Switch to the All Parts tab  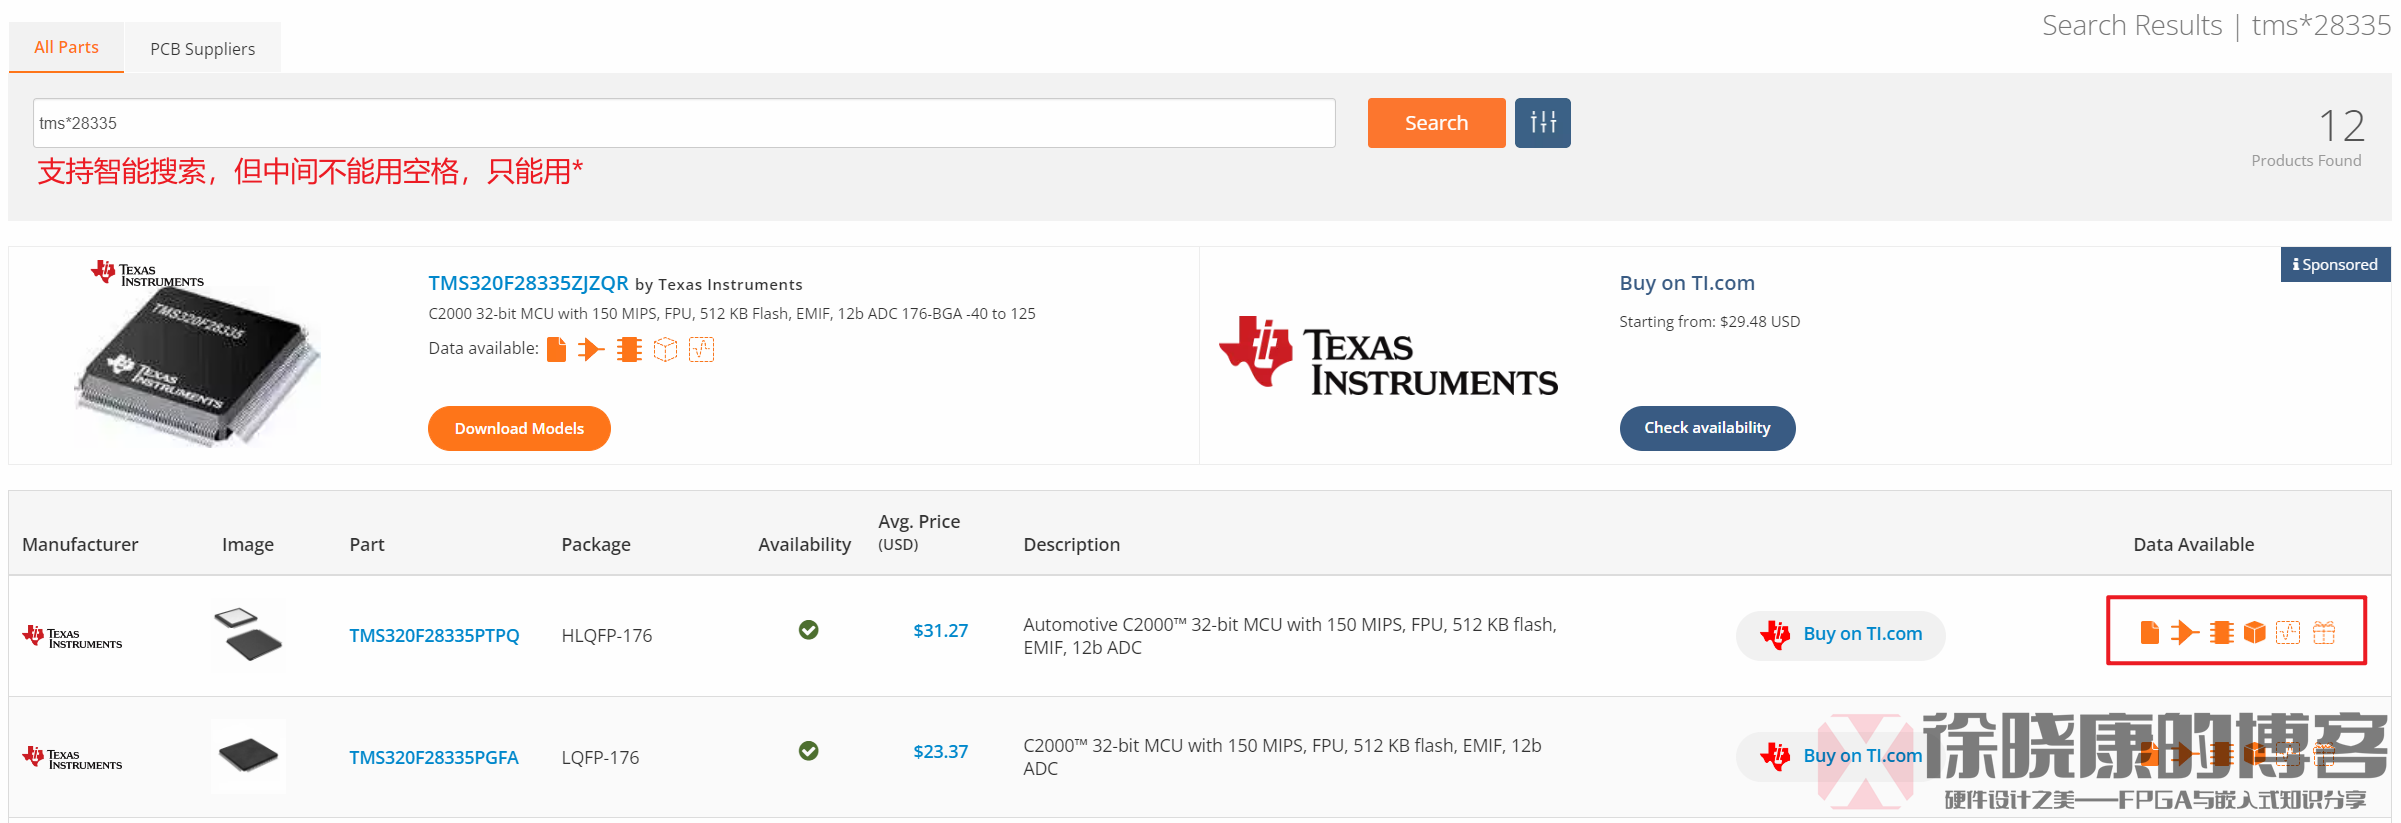tap(66, 47)
